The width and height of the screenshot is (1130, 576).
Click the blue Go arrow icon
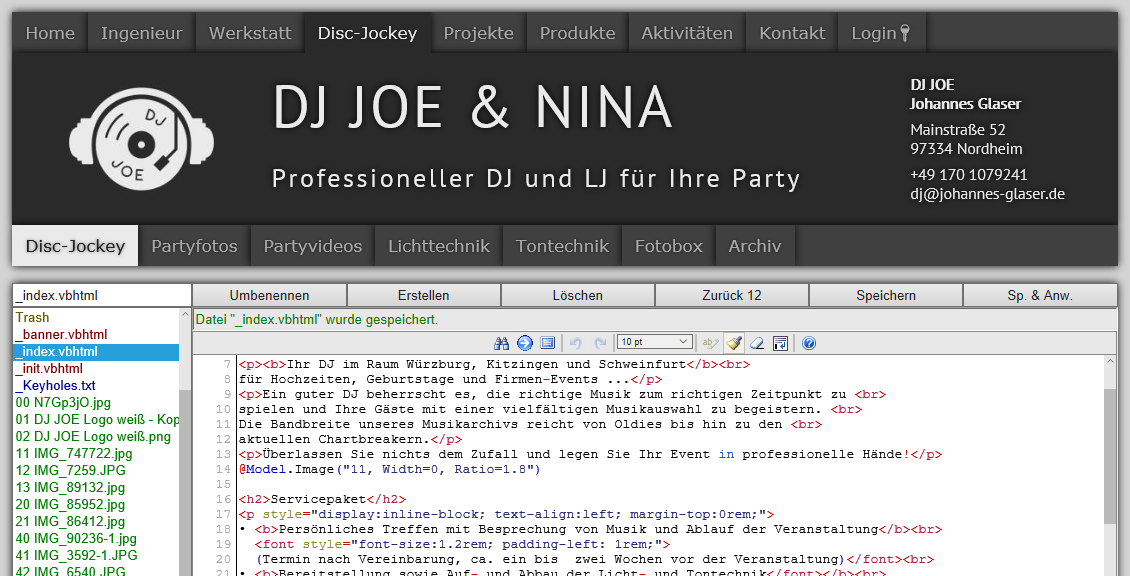524,342
